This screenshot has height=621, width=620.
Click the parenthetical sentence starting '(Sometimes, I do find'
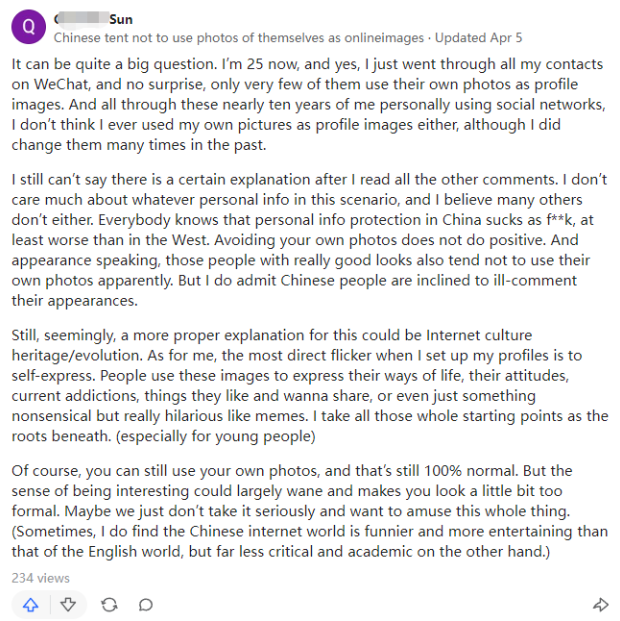tap(310, 541)
